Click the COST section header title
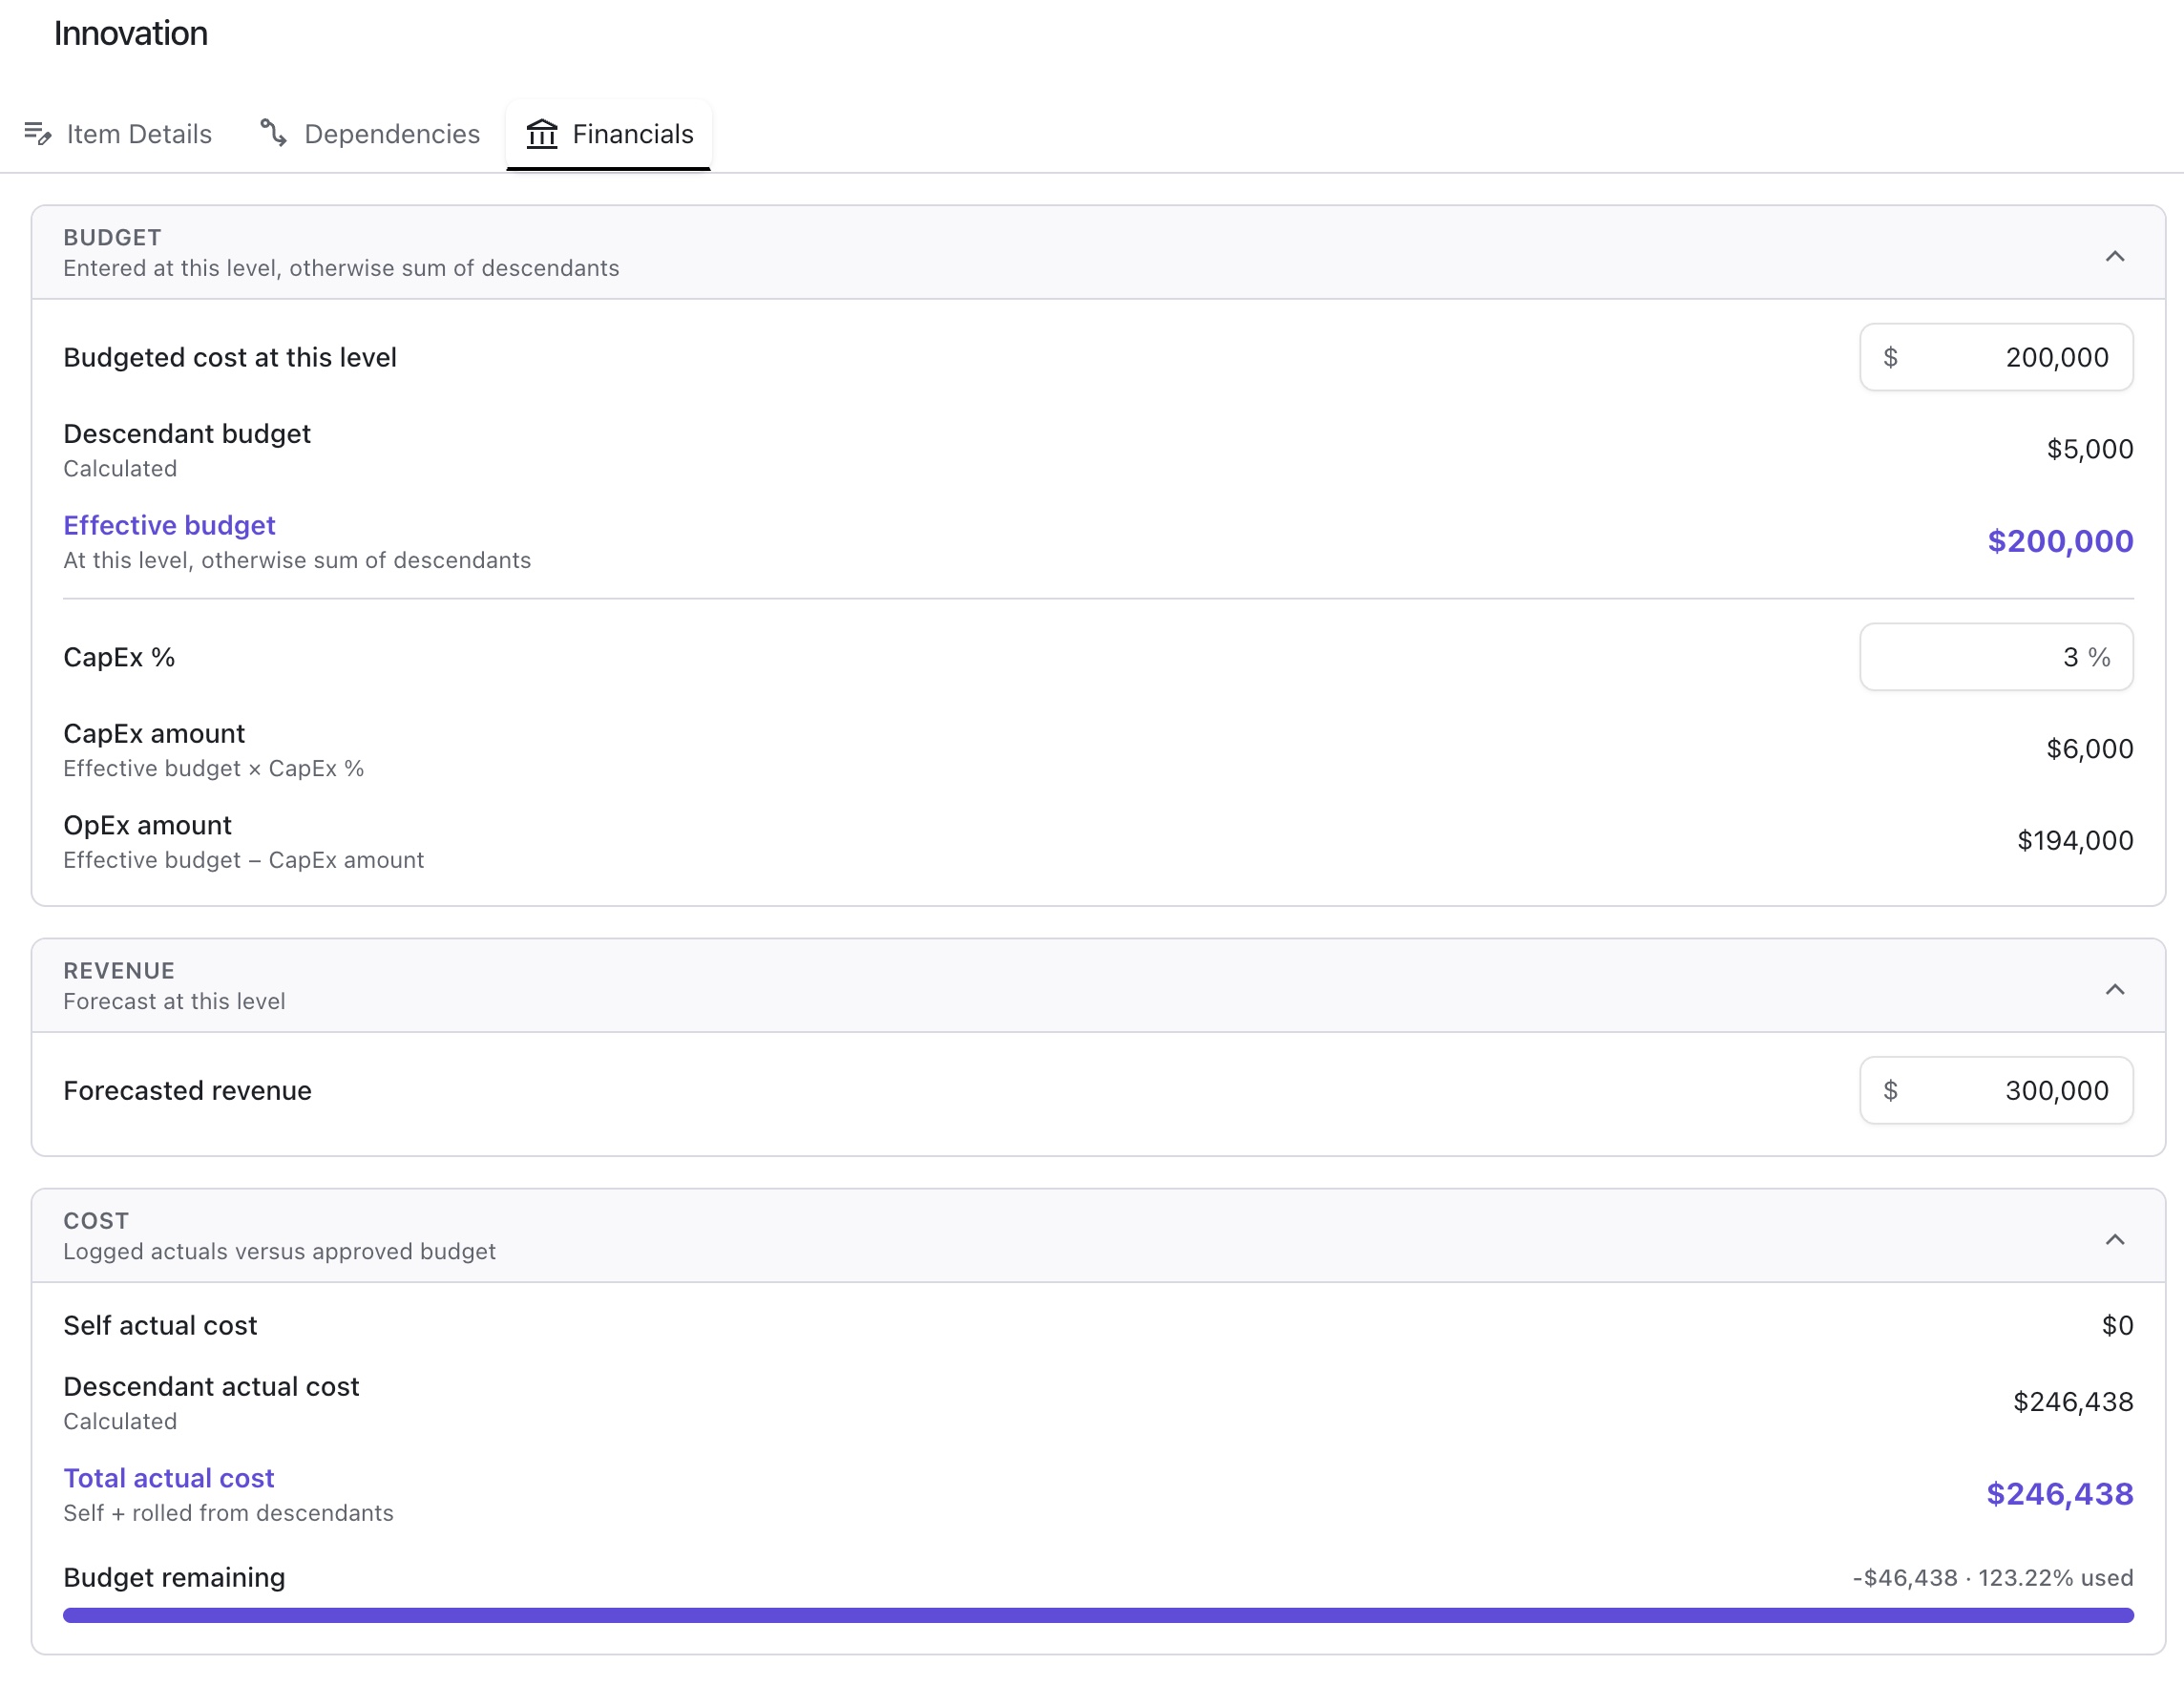The image size is (2184, 1686). pyautogui.click(x=96, y=1221)
